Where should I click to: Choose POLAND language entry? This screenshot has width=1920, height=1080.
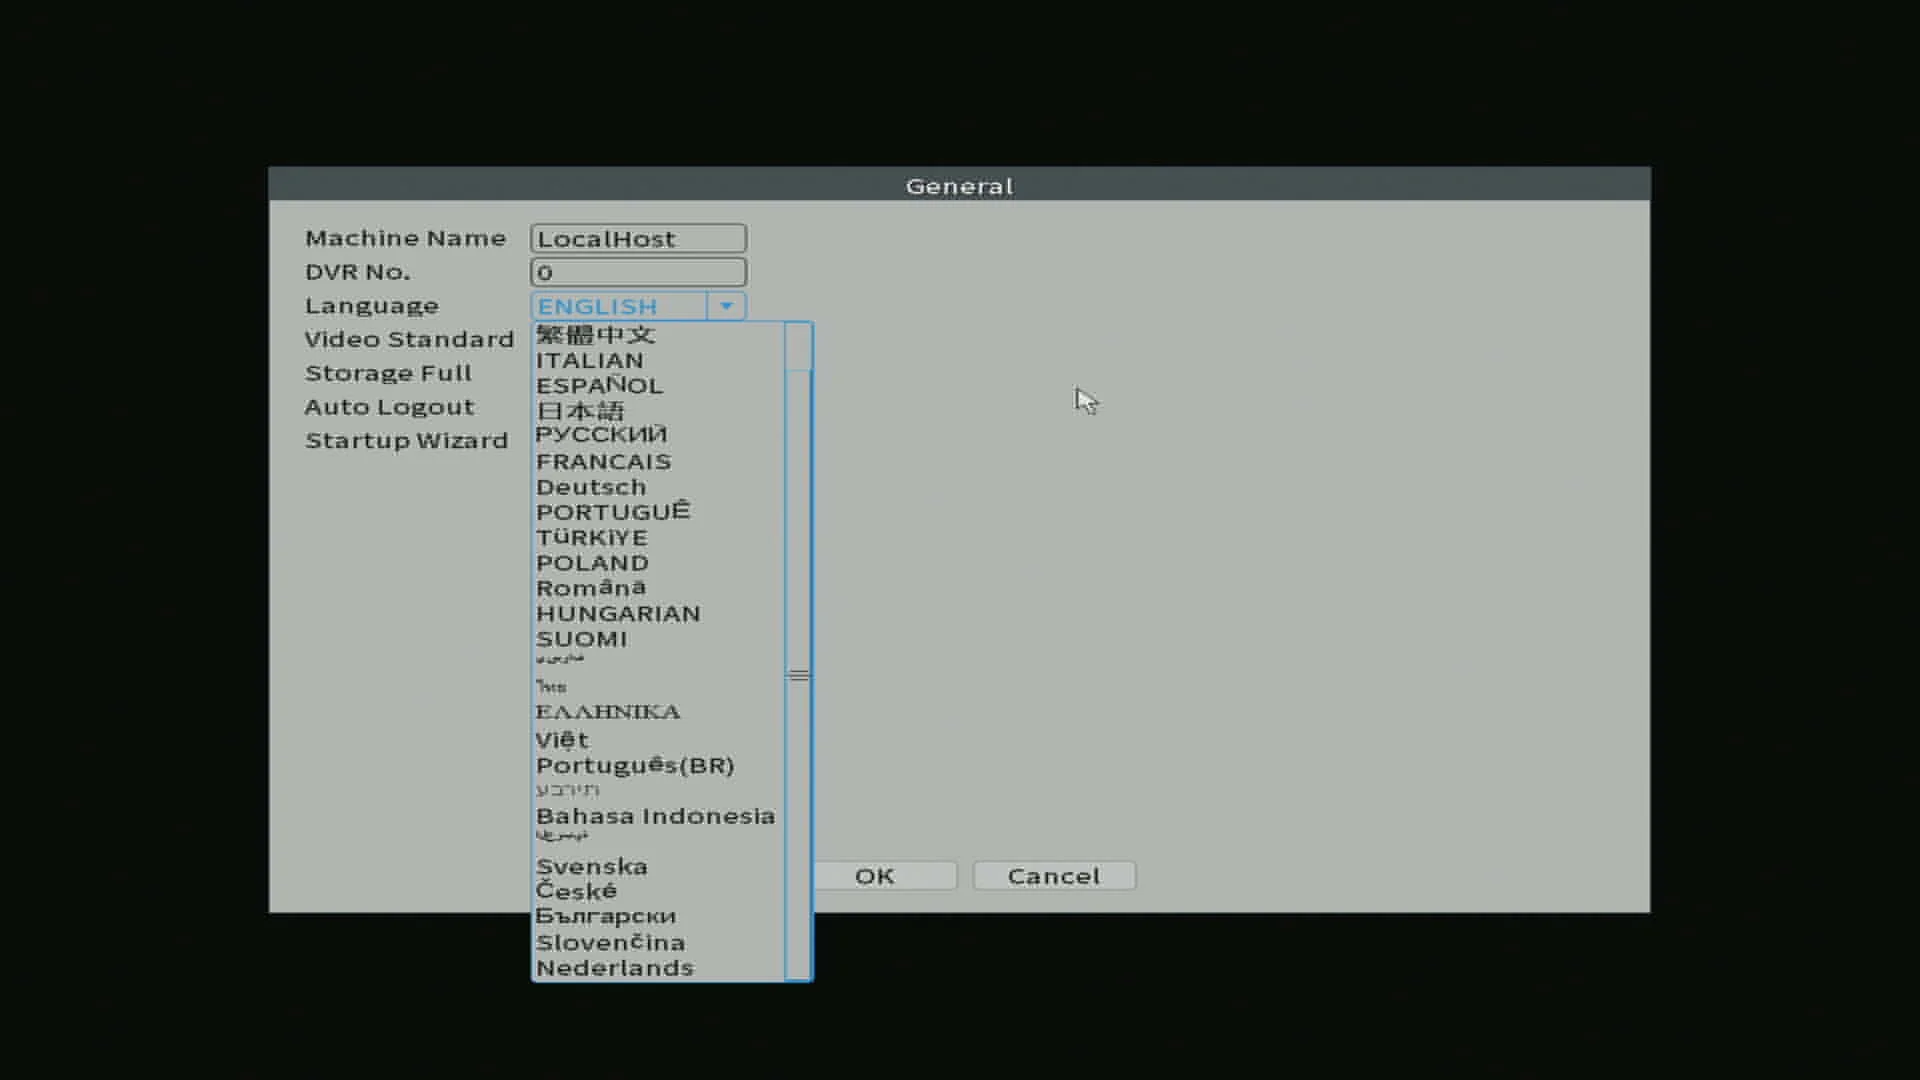(592, 563)
